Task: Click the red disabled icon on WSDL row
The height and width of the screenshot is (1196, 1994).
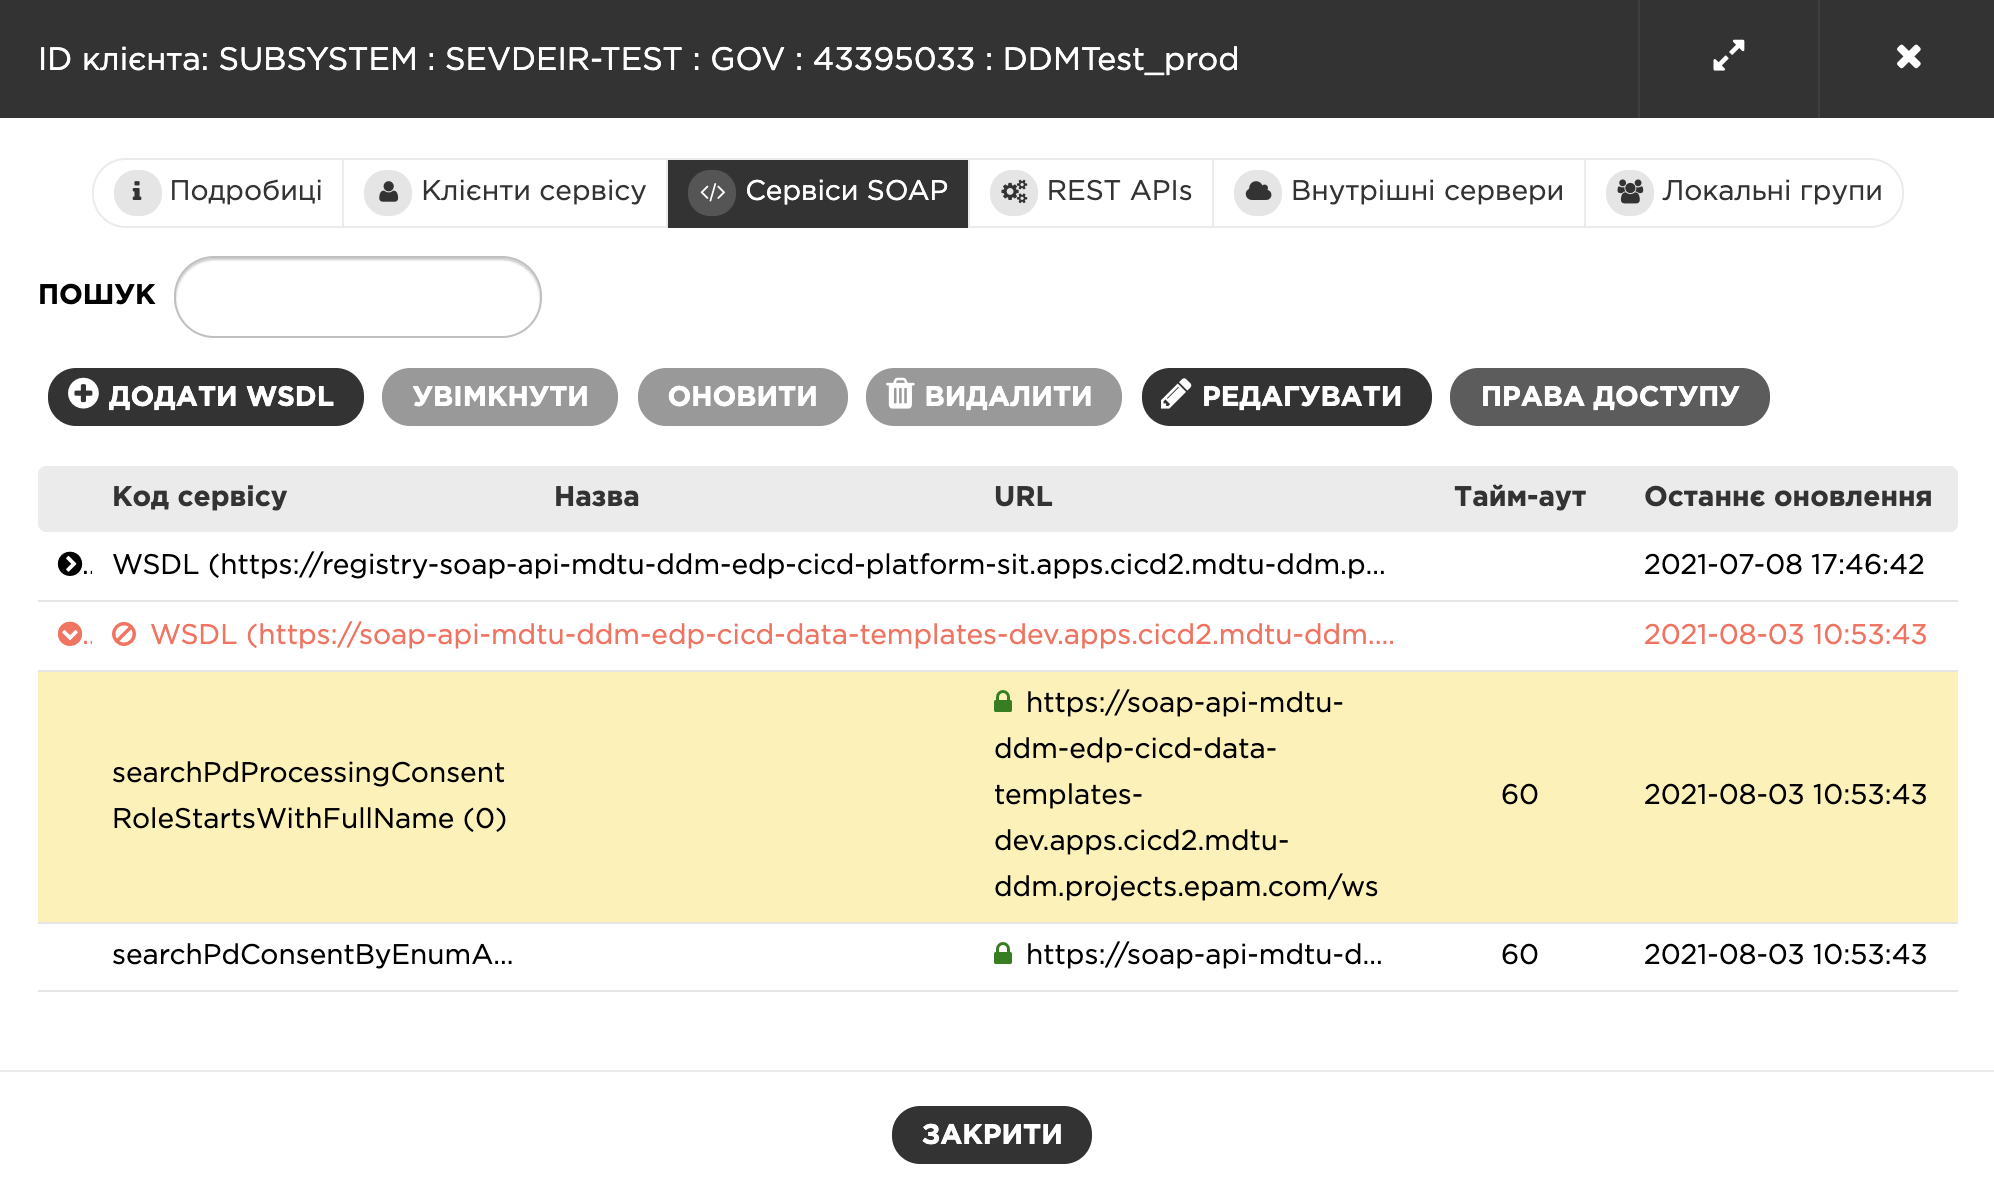Action: [x=124, y=634]
